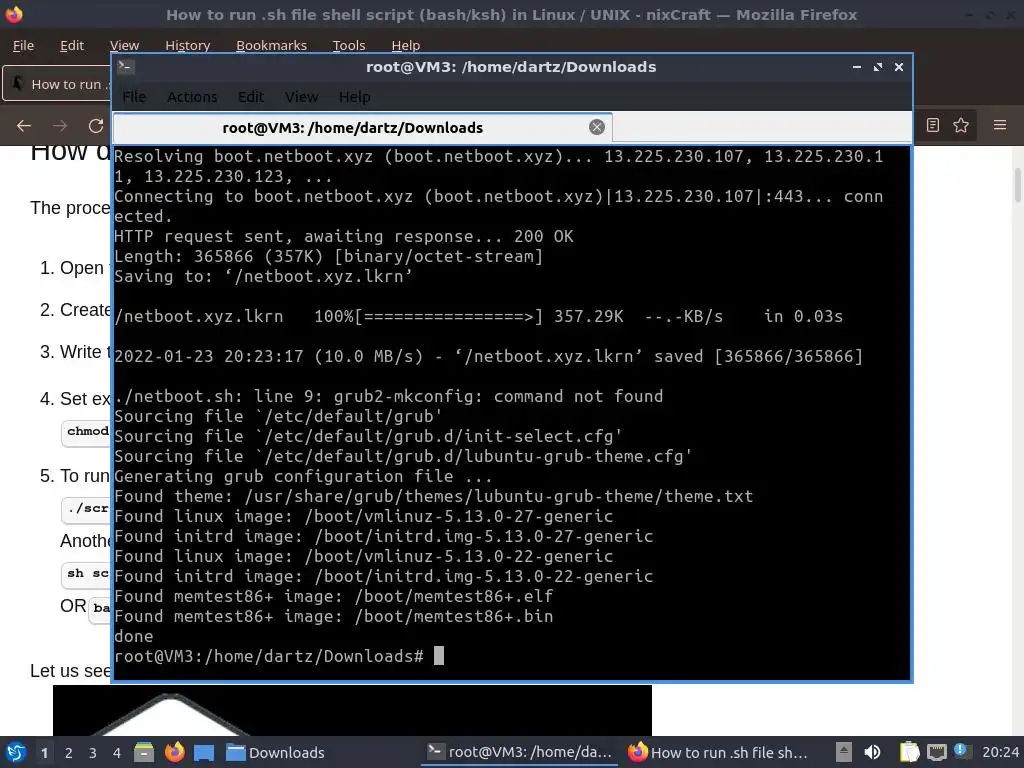Open the update notifier tray icon
The image size is (1024, 768).
point(960,751)
